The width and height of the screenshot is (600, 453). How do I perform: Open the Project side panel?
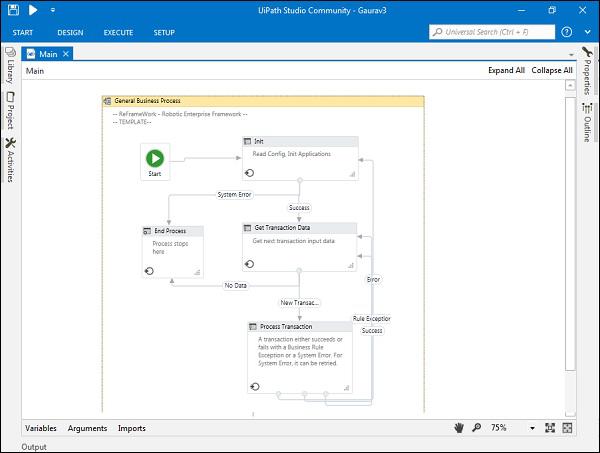pyautogui.click(x=11, y=111)
